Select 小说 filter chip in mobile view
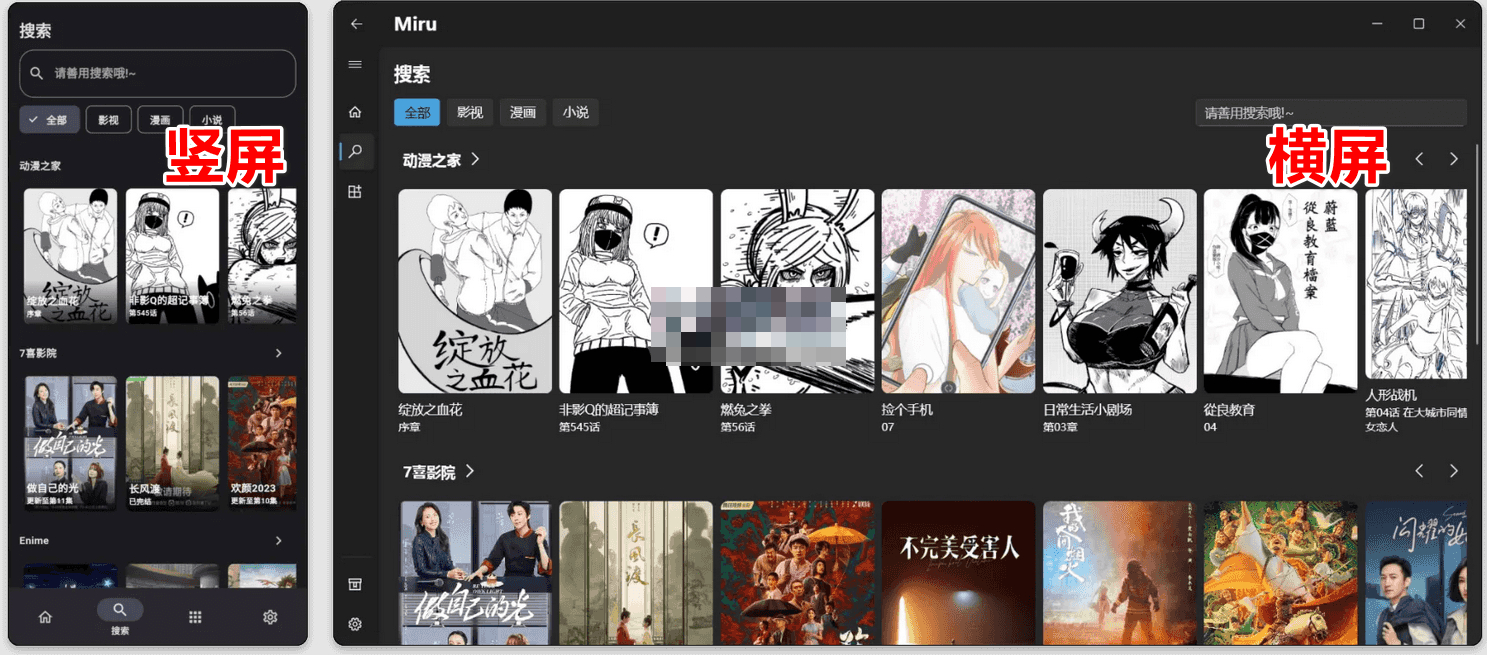The height and width of the screenshot is (655, 1487). tap(212, 119)
